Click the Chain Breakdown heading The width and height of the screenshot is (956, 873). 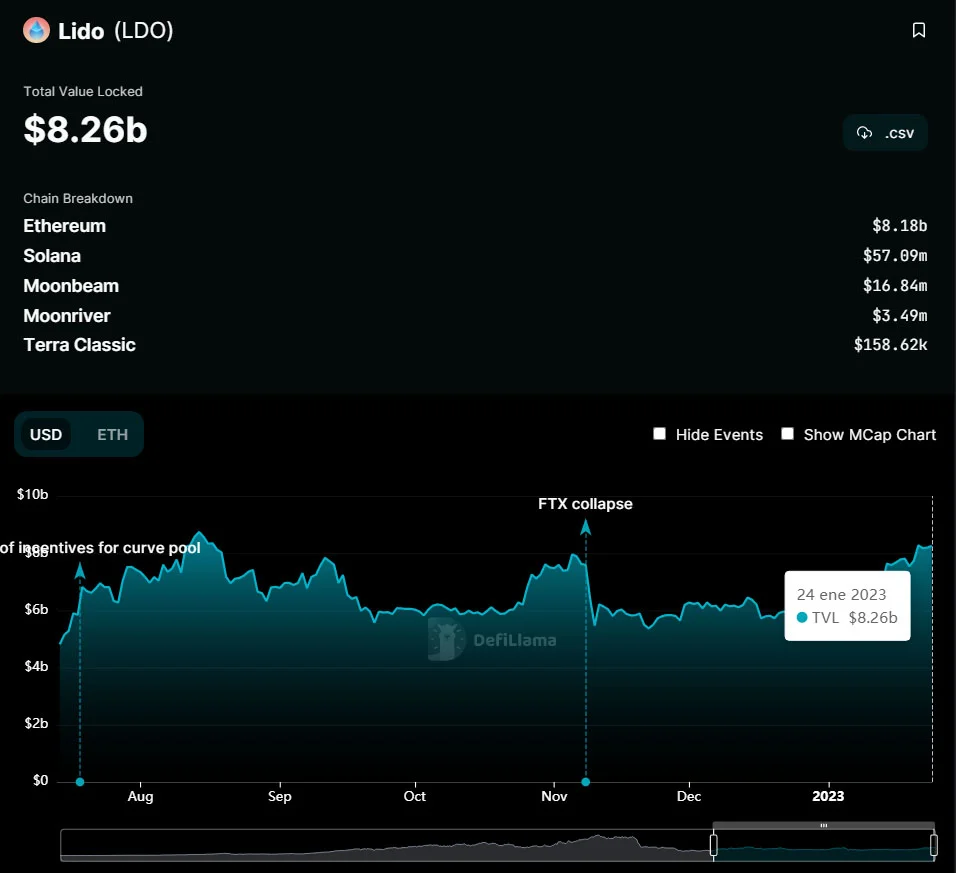coord(78,199)
